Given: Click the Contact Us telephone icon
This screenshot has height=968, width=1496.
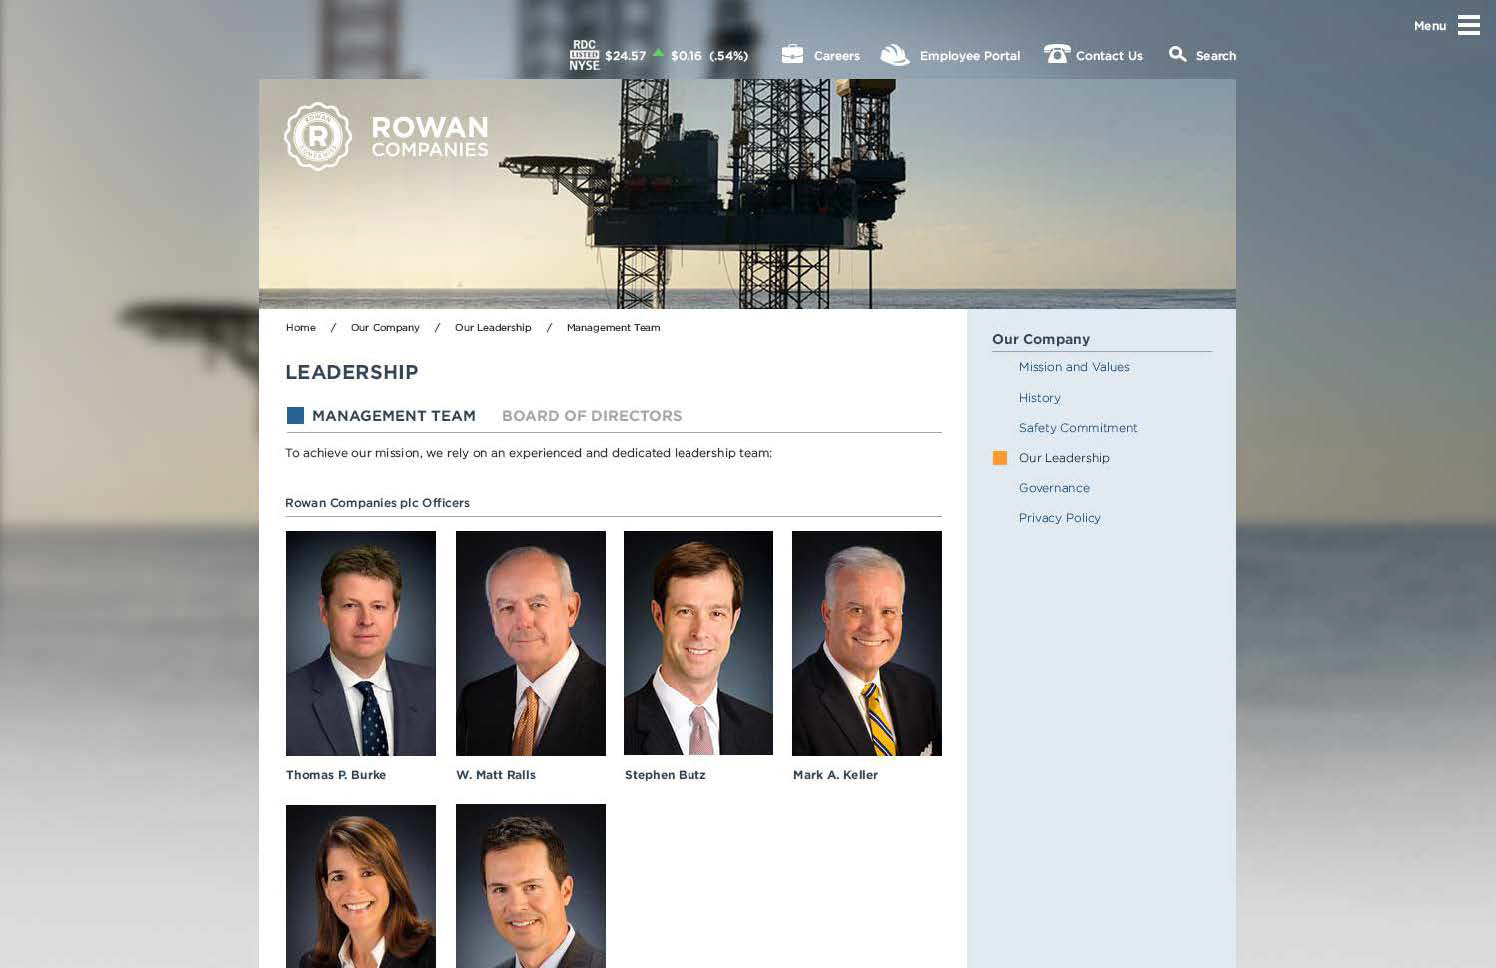Looking at the screenshot, I should click(x=1057, y=54).
